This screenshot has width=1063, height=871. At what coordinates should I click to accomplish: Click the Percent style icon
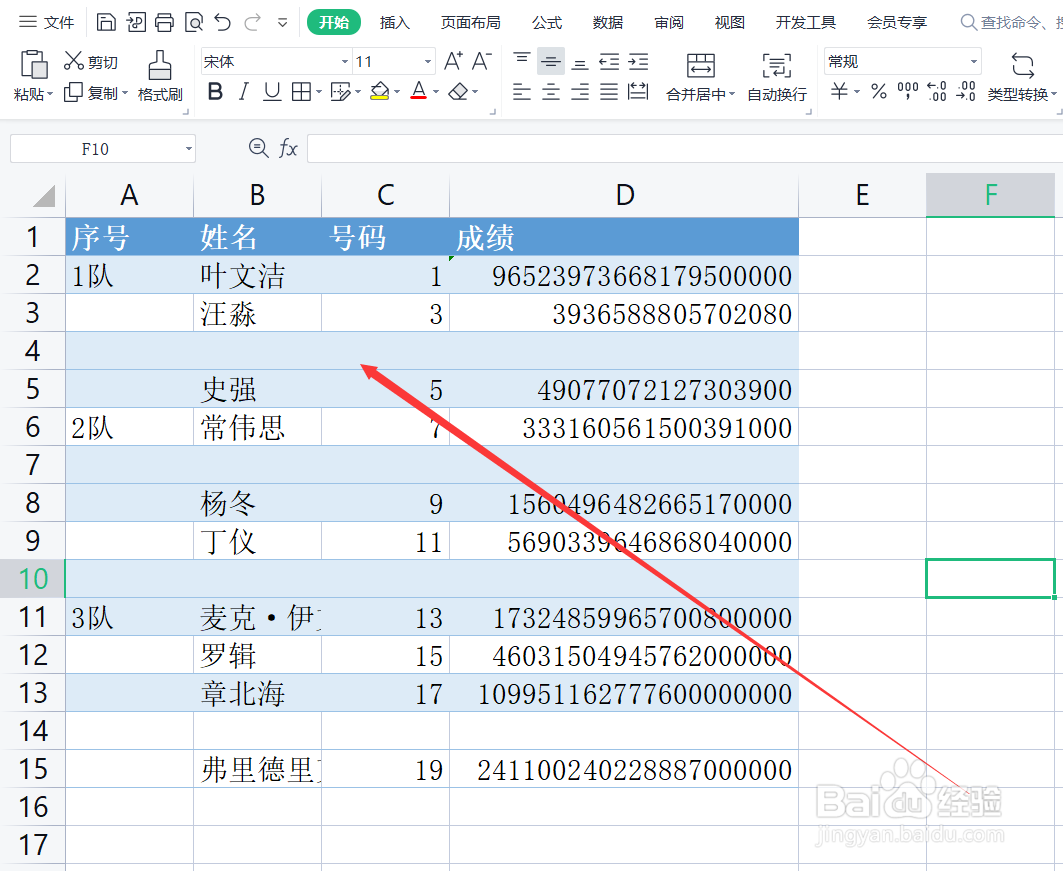[x=878, y=92]
